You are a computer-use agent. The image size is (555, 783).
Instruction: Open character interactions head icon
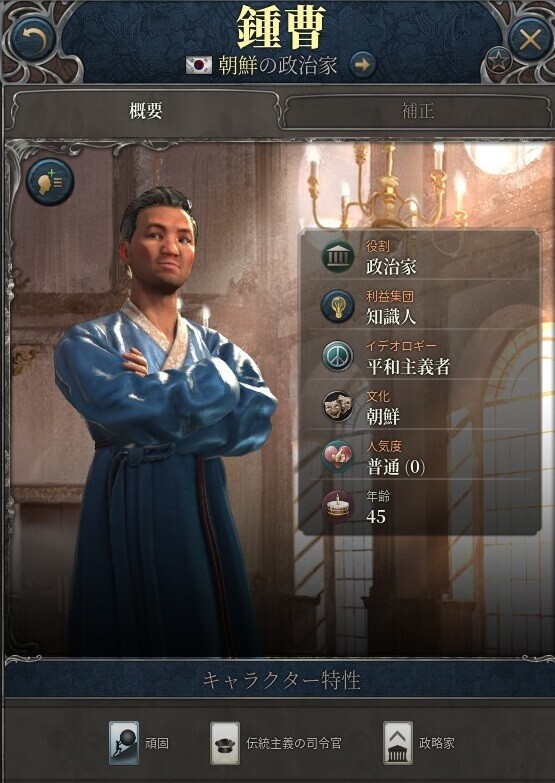(x=50, y=182)
